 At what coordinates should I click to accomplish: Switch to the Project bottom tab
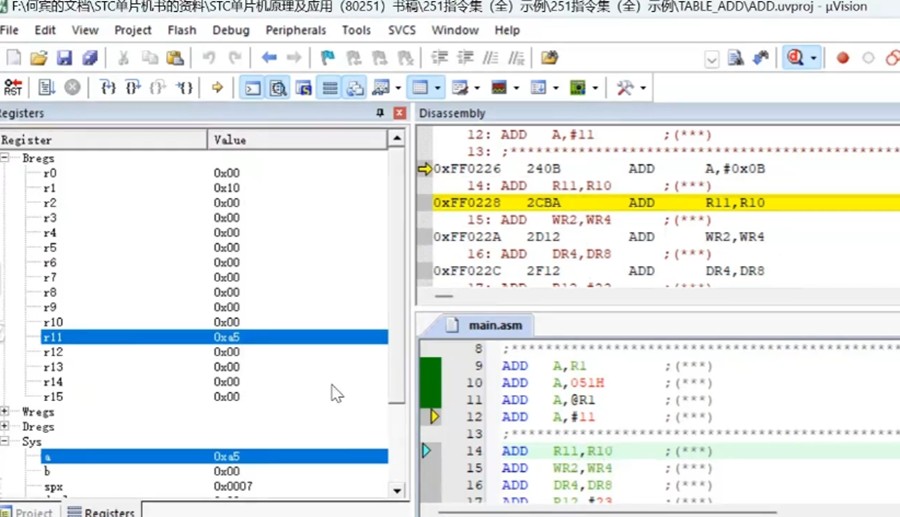26,512
